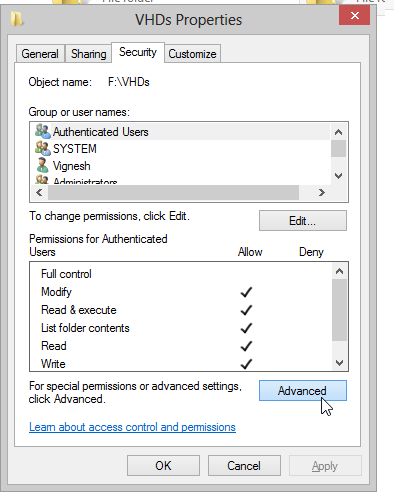The width and height of the screenshot is (400, 504).
Task: Select the Vignesh user icon
Action: 43,165
